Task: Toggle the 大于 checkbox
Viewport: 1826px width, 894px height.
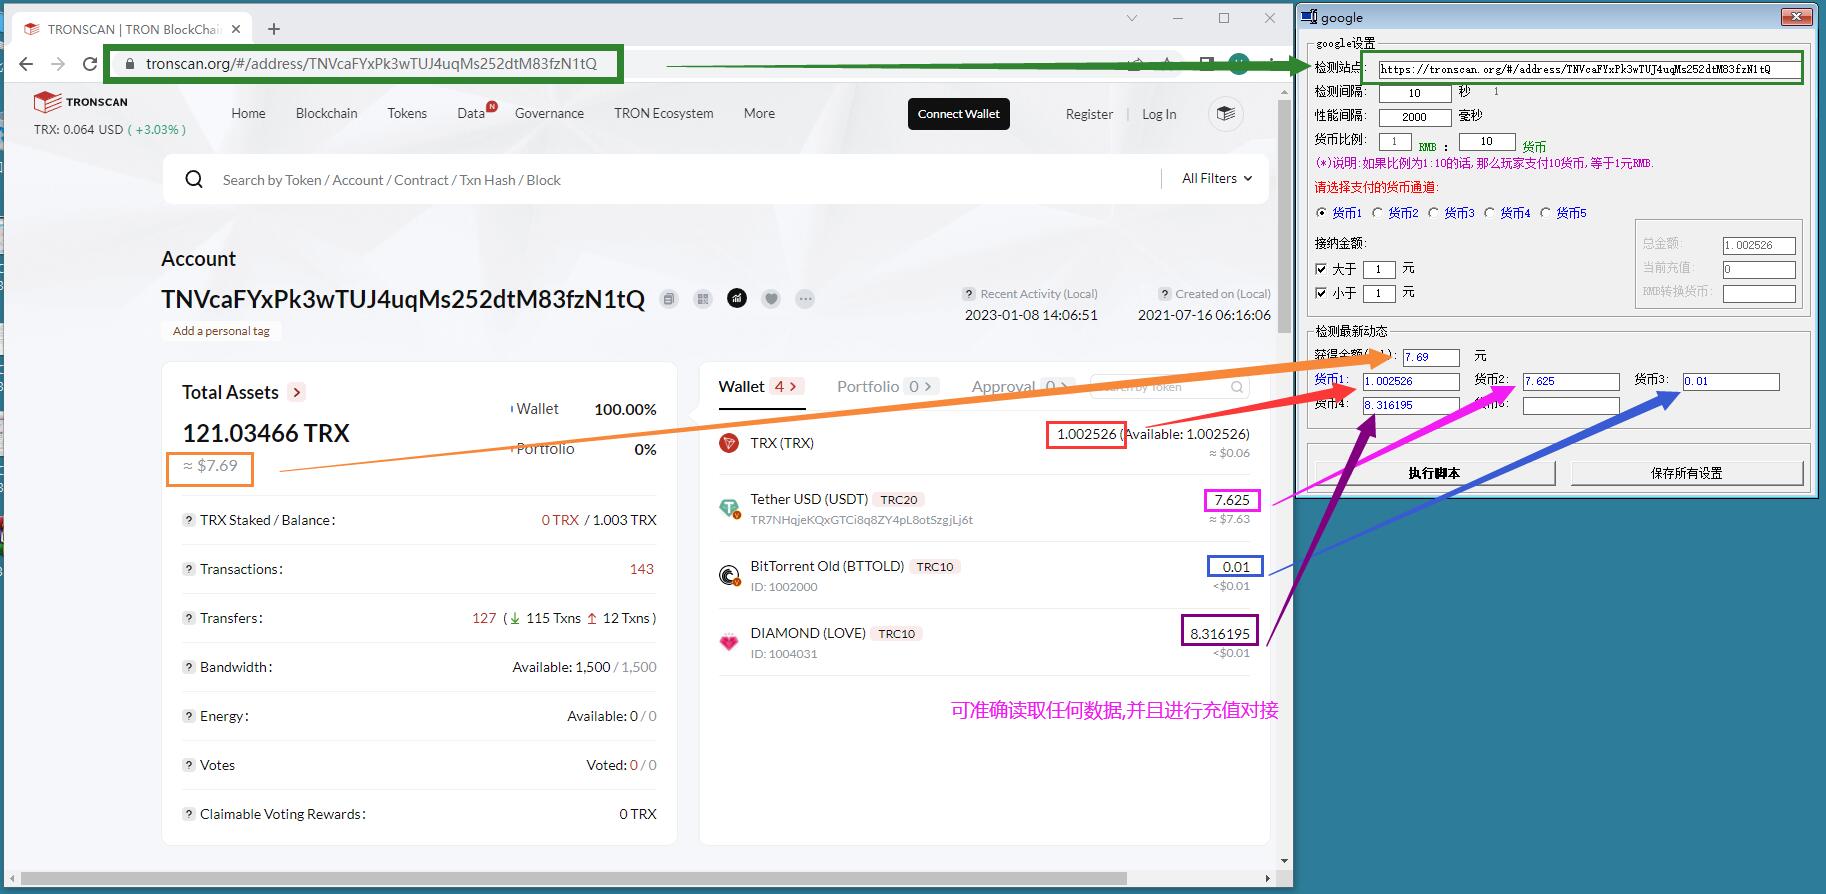Action: pyautogui.click(x=1321, y=269)
